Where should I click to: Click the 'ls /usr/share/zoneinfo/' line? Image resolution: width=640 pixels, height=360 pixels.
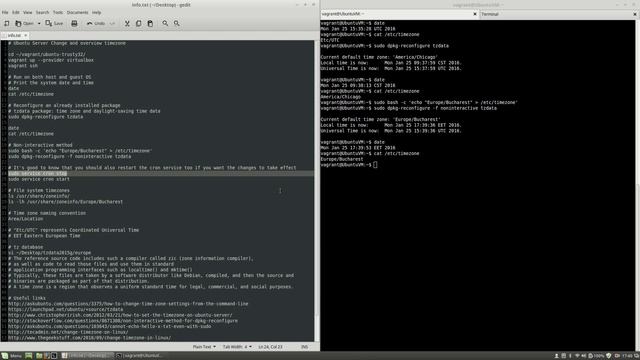39,196
